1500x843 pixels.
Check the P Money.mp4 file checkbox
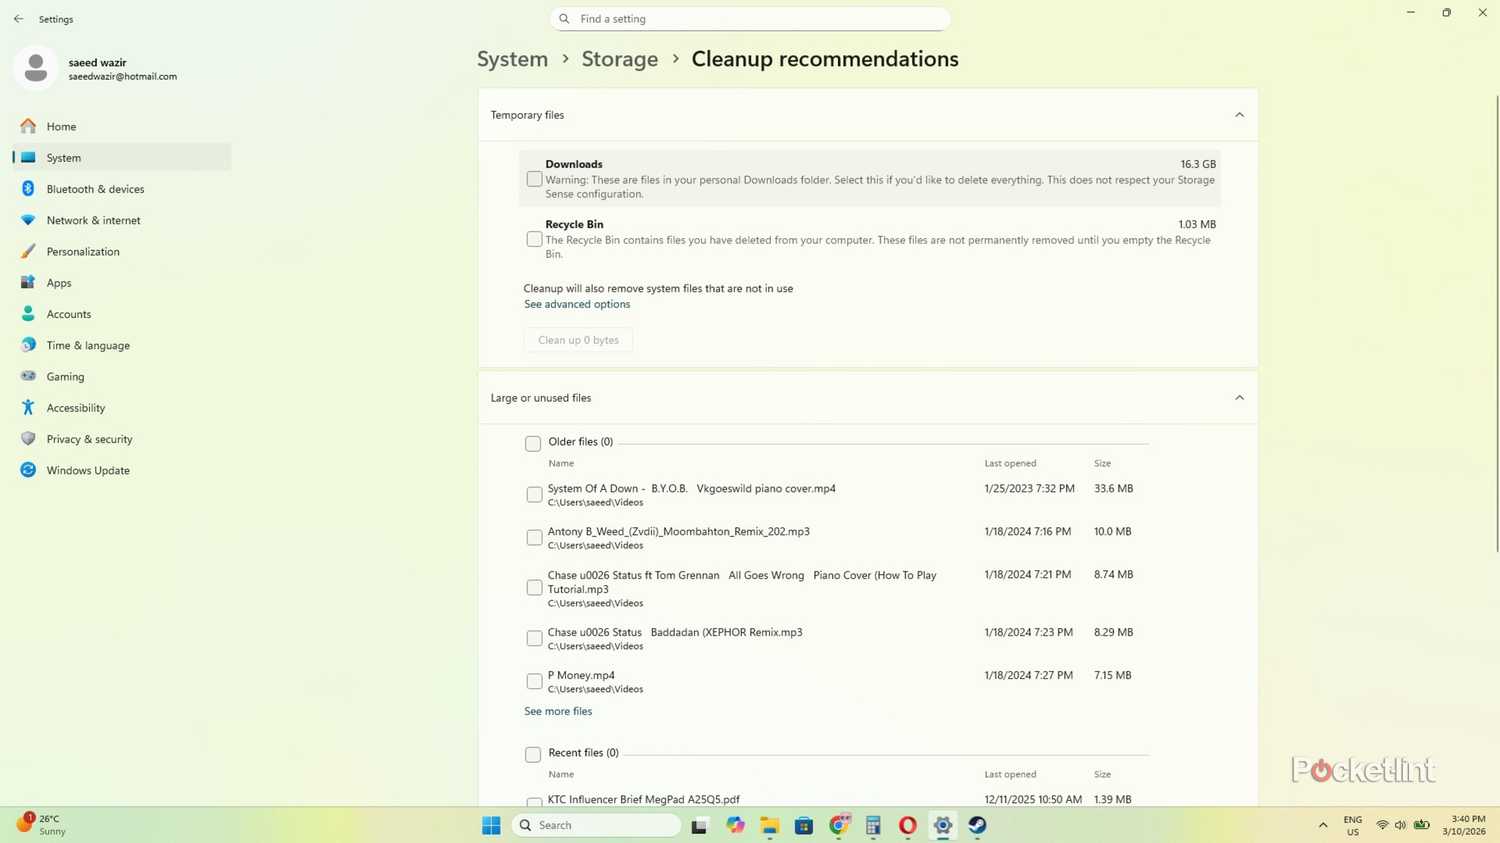pyautogui.click(x=534, y=681)
